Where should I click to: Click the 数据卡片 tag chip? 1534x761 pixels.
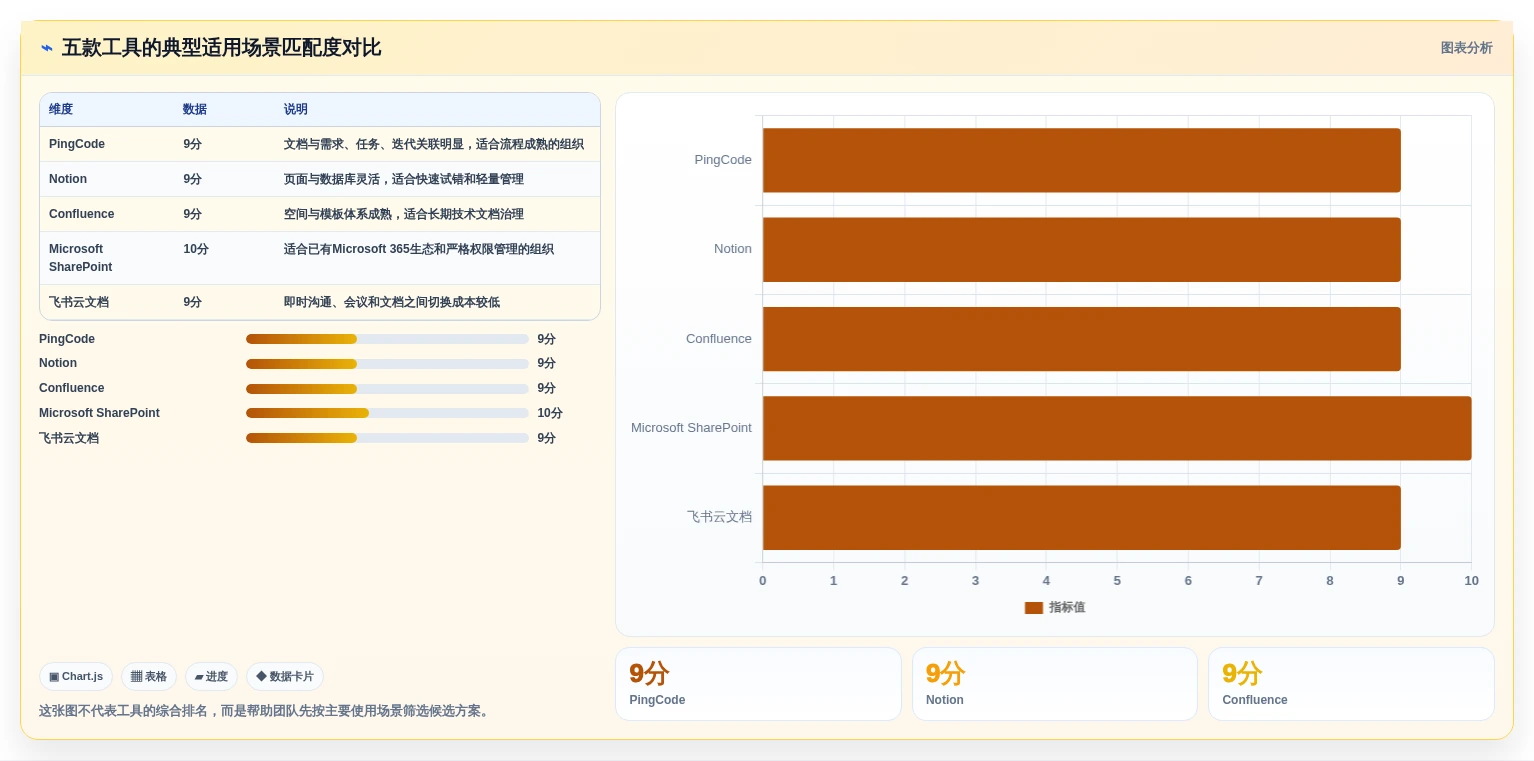click(x=285, y=677)
